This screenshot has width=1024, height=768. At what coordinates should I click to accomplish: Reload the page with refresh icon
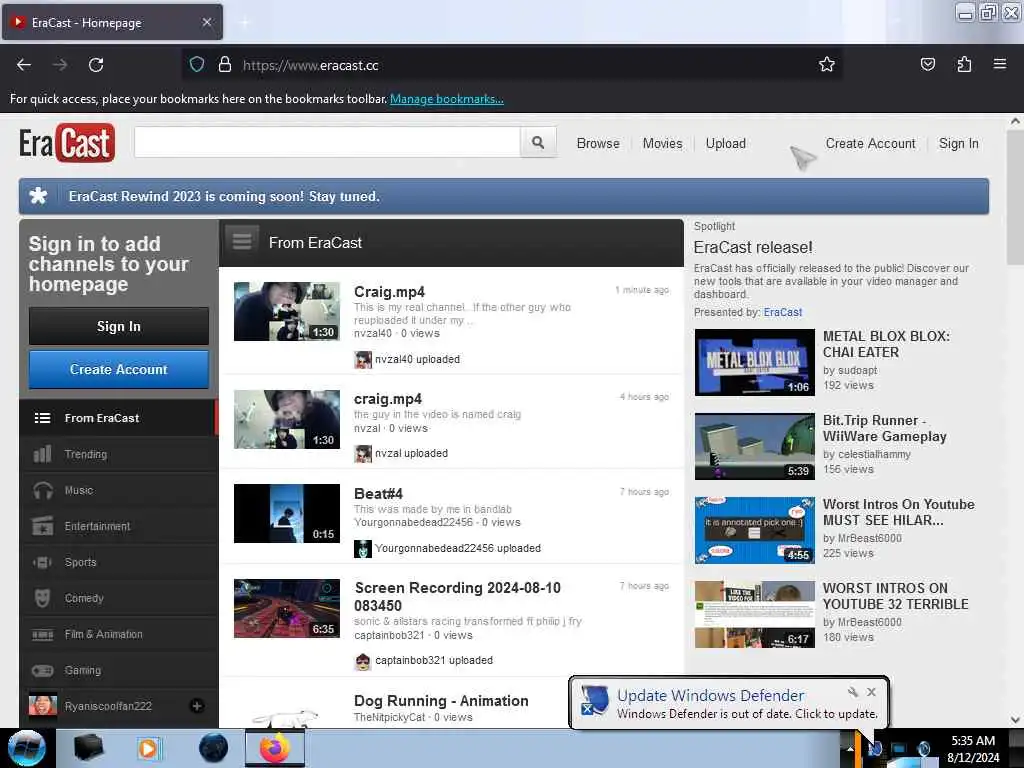pos(96,65)
